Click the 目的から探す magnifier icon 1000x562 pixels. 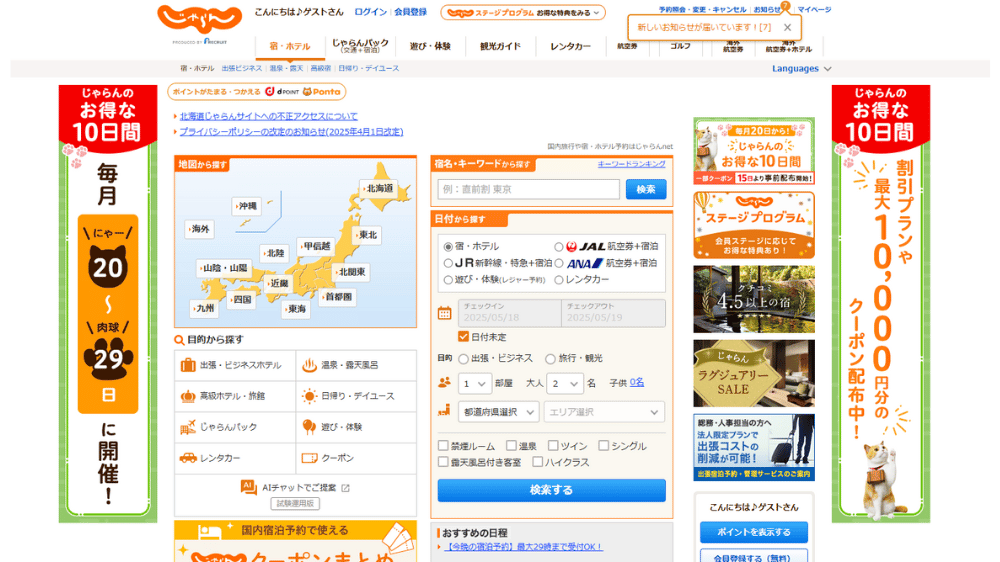pos(179,340)
